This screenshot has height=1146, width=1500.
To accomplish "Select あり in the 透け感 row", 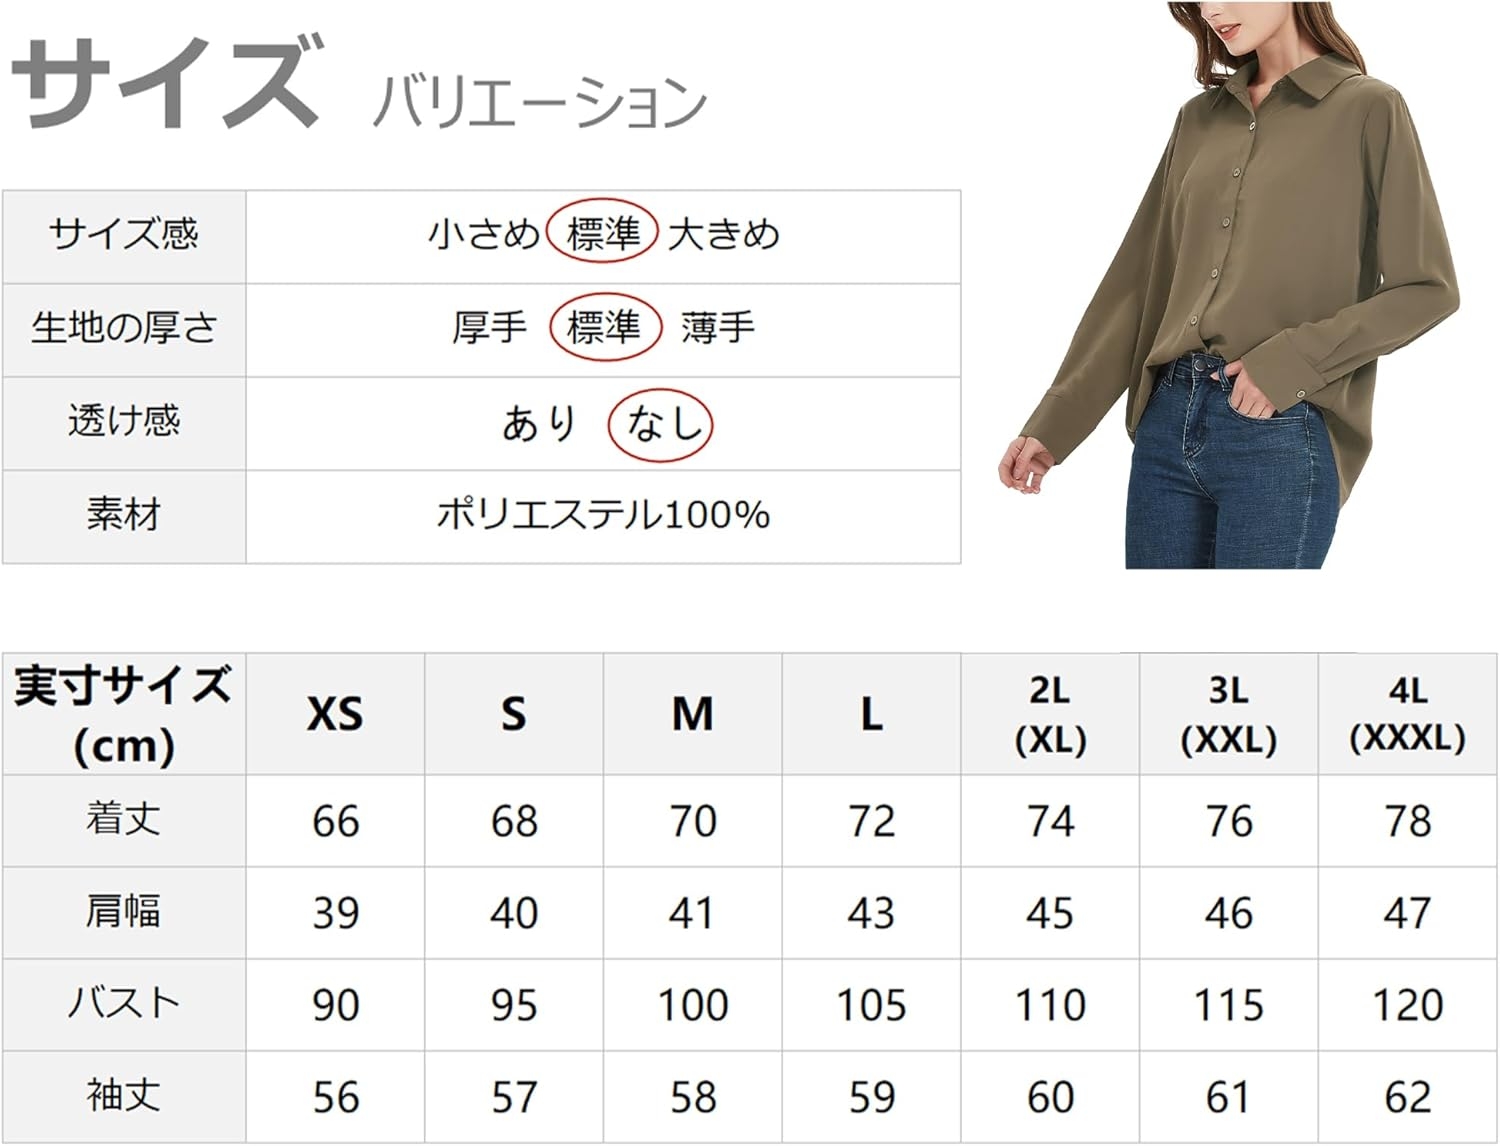I will coord(540,423).
